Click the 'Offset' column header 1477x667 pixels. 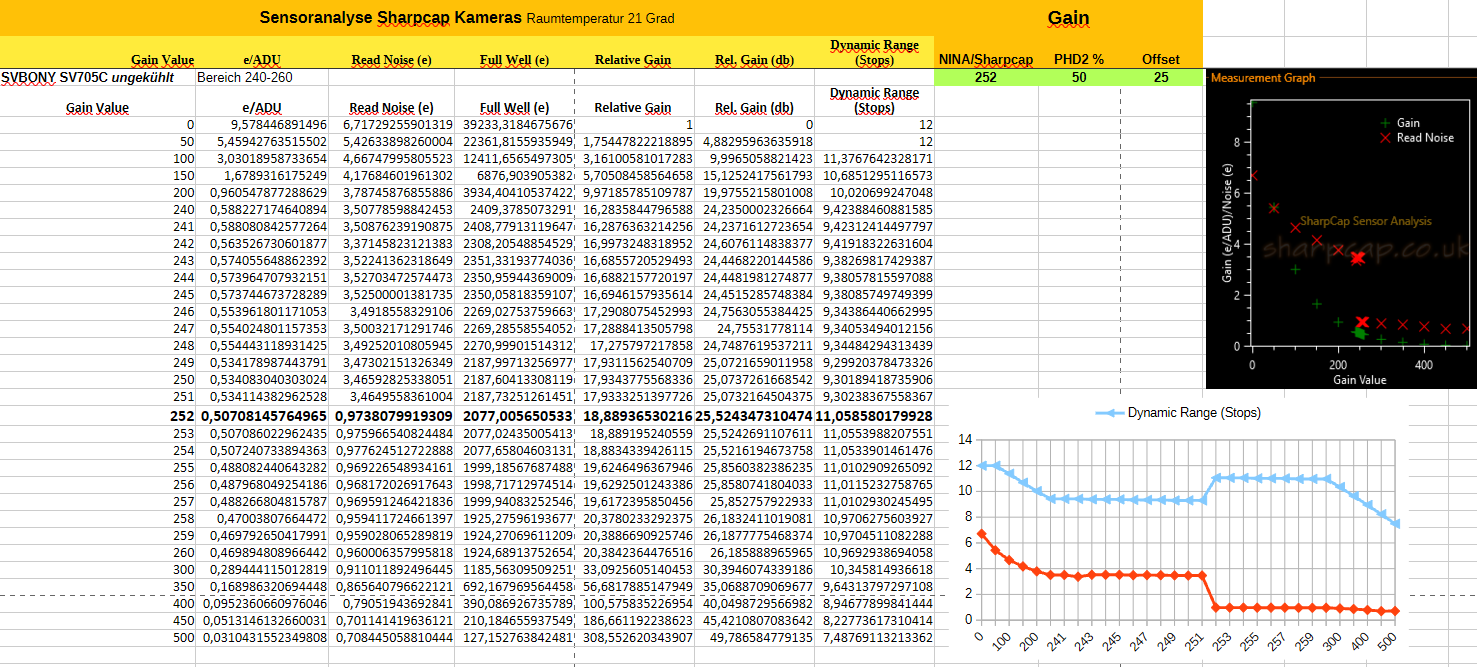point(1161,59)
